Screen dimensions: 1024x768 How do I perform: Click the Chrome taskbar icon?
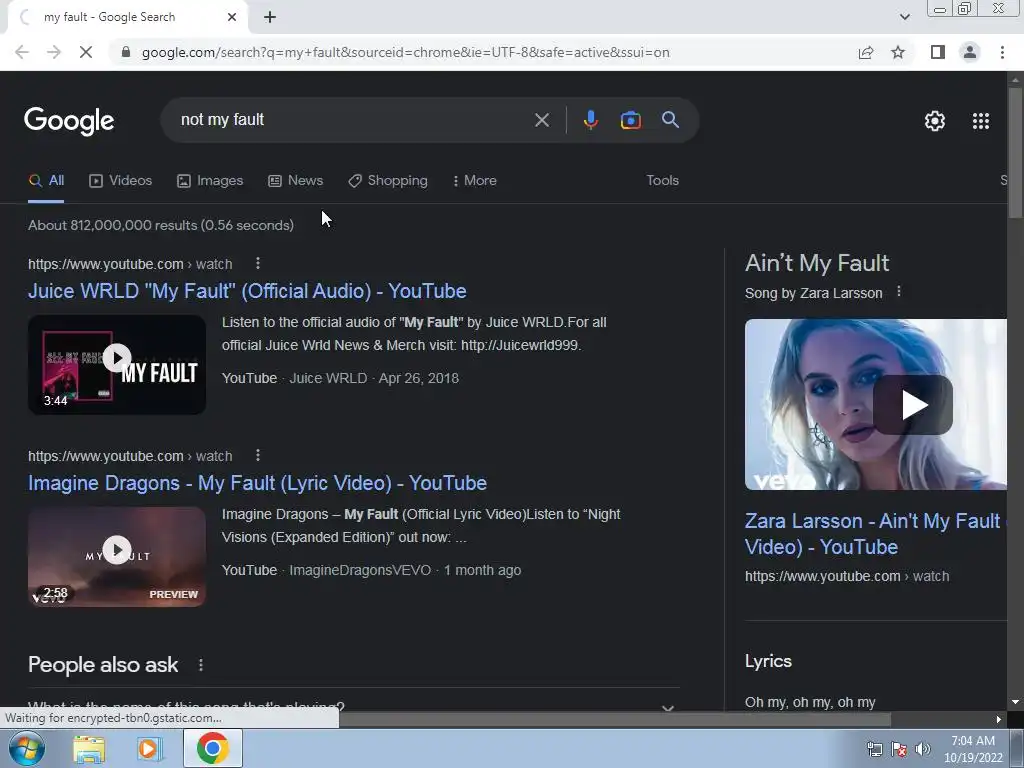pos(213,748)
